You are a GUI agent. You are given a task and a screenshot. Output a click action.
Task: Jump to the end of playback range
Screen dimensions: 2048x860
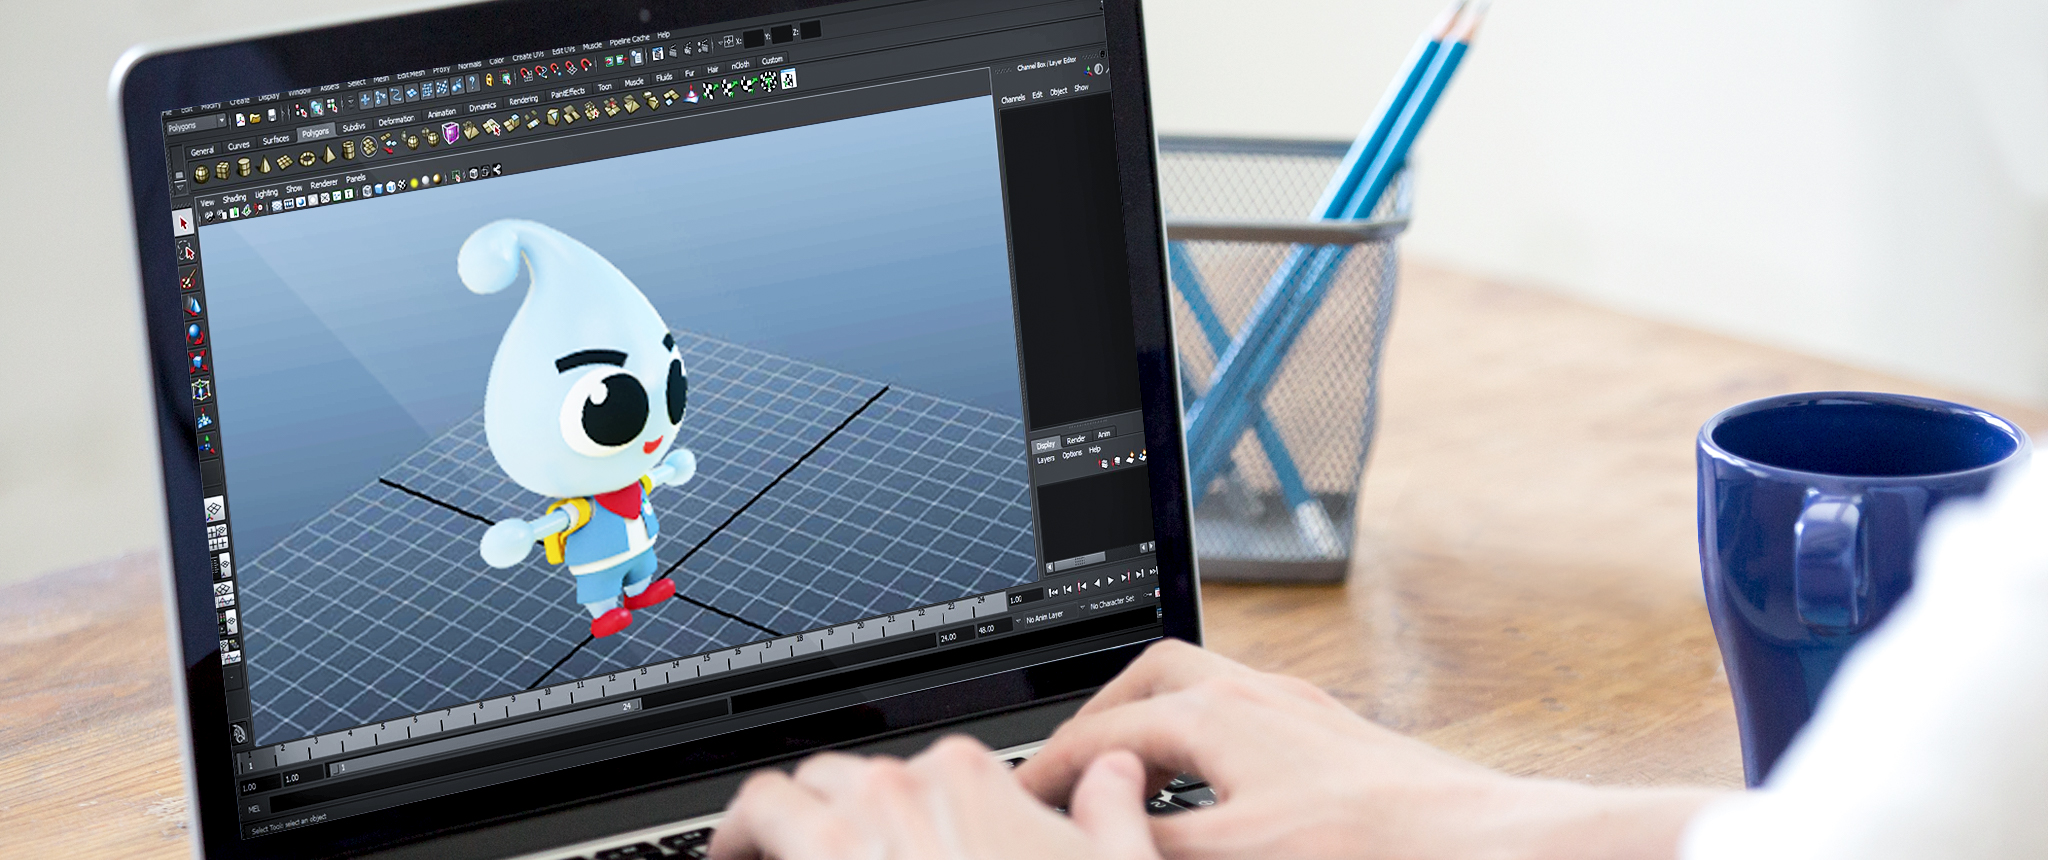[x=1153, y=571]
